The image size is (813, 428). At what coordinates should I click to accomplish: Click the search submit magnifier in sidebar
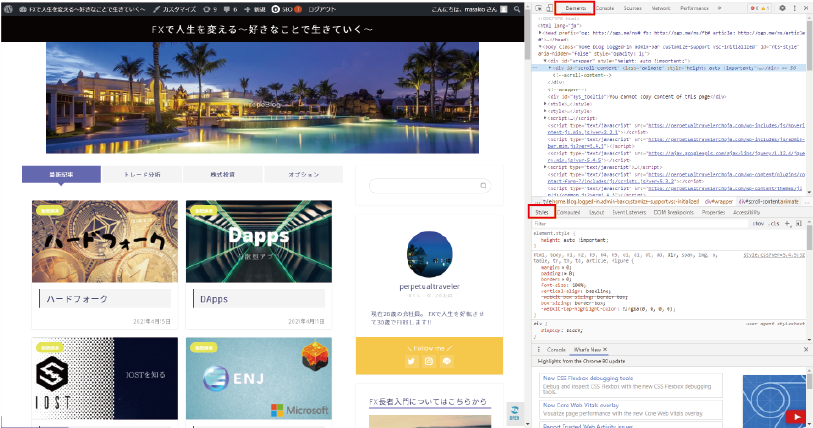point(483,186)
